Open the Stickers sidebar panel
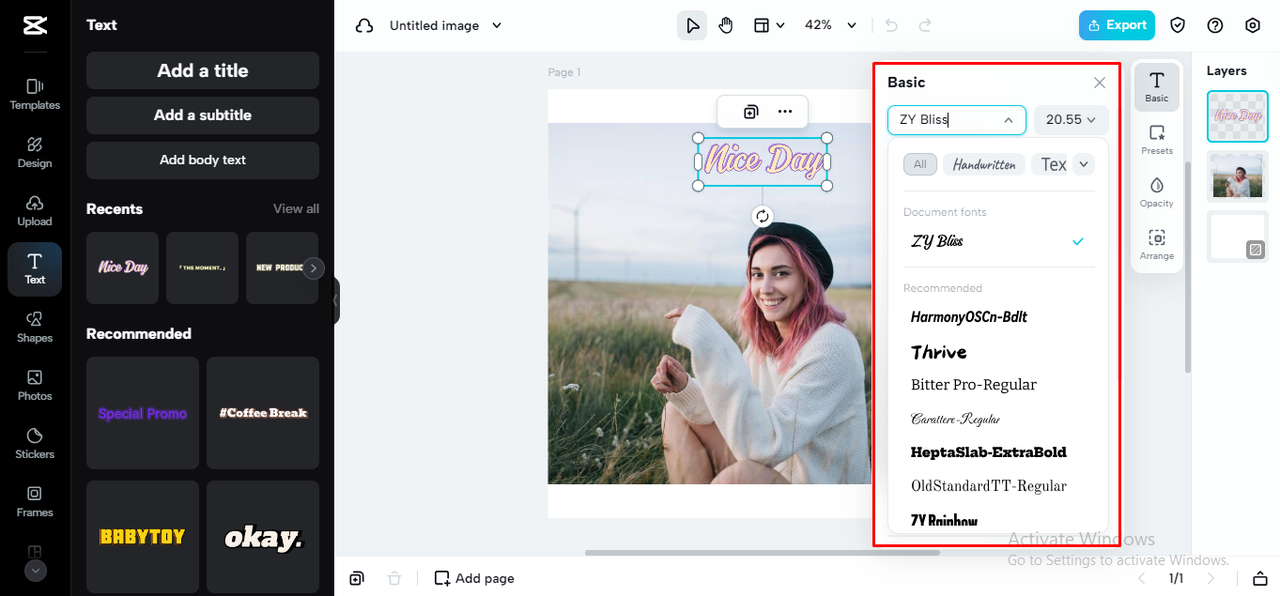The width and height of the screenshot is (1280, 596). click(x=35, y=443)
